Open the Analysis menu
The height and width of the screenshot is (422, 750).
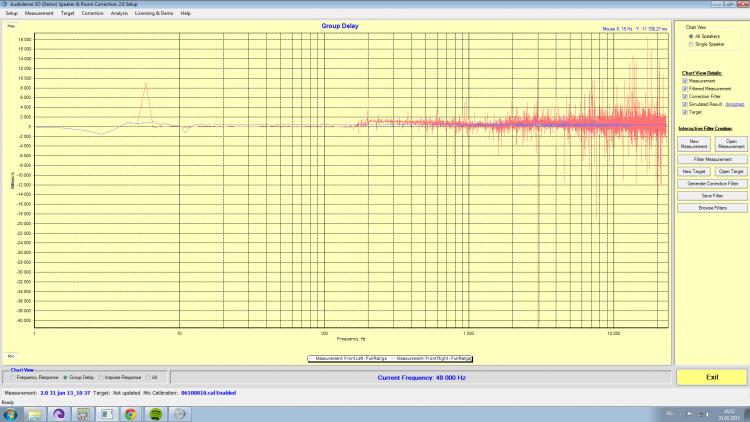(x=119, y=13)
